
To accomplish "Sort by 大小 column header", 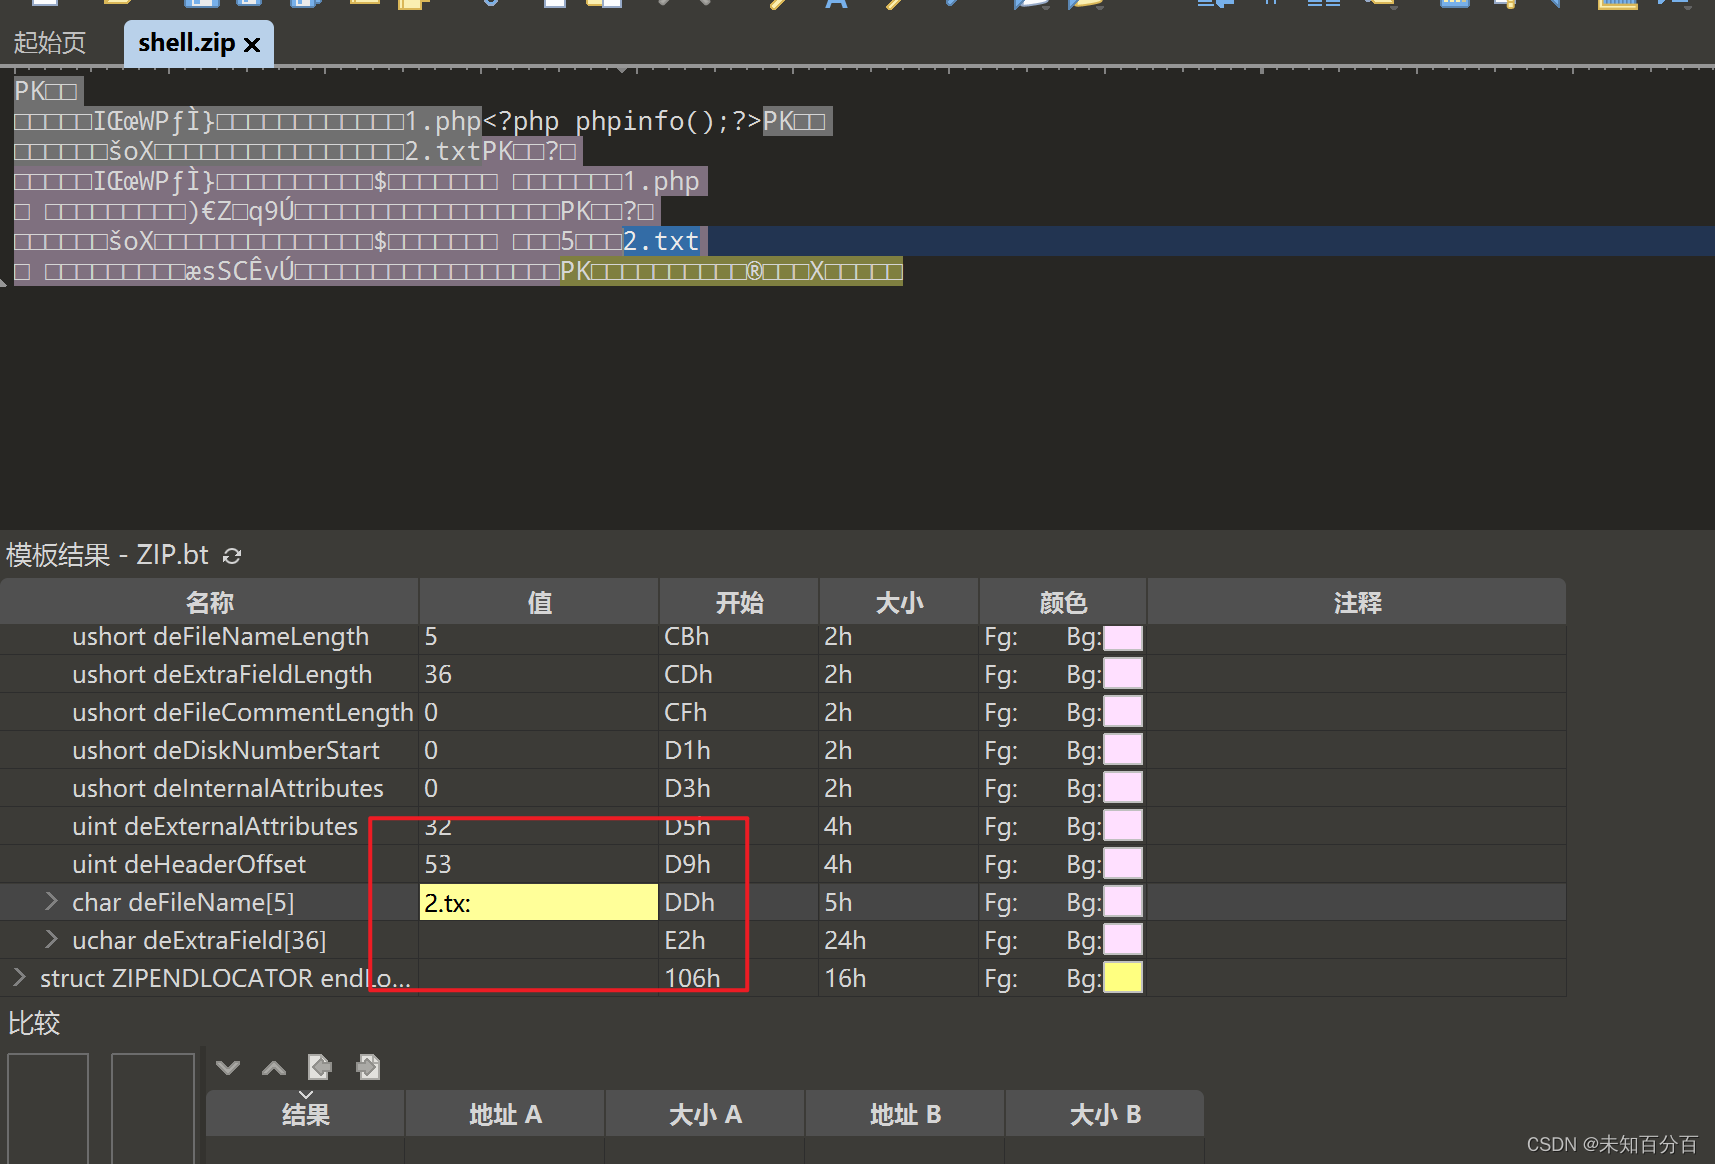I will pos(899,602).
